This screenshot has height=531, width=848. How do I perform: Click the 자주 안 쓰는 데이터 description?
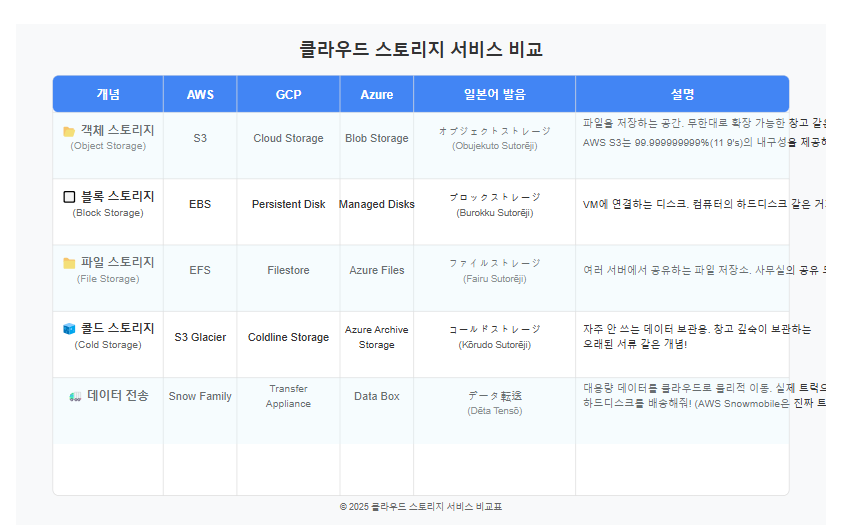[x=697, y=336]
